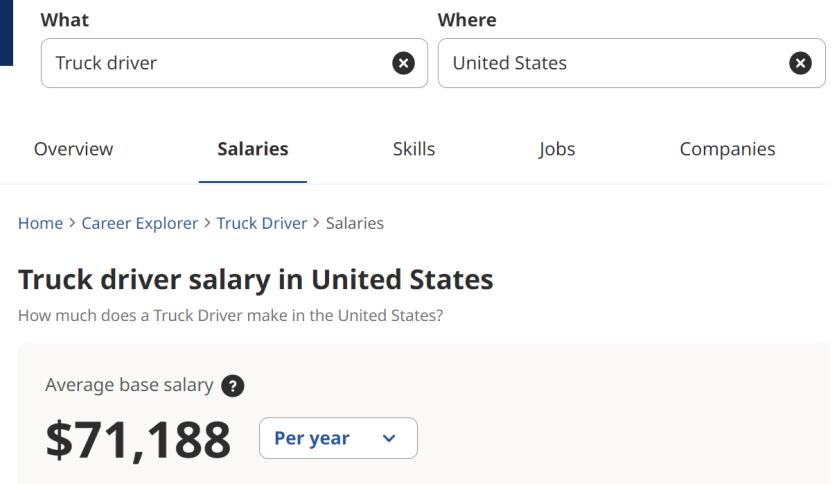Click the 'How much does a Truck Driver make' subtitle

231,317
